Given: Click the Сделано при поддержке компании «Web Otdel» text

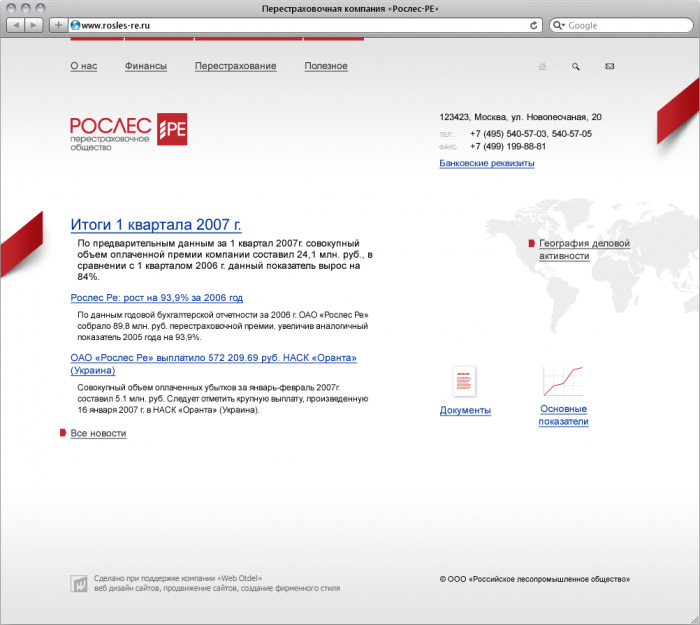Looking at the screenshot, I should pos(178,578).
